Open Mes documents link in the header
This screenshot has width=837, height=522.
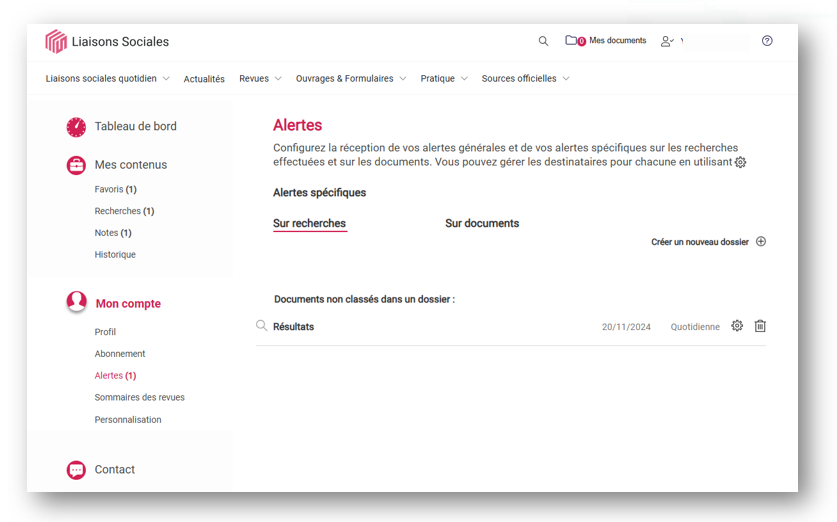tap(618, 41)
